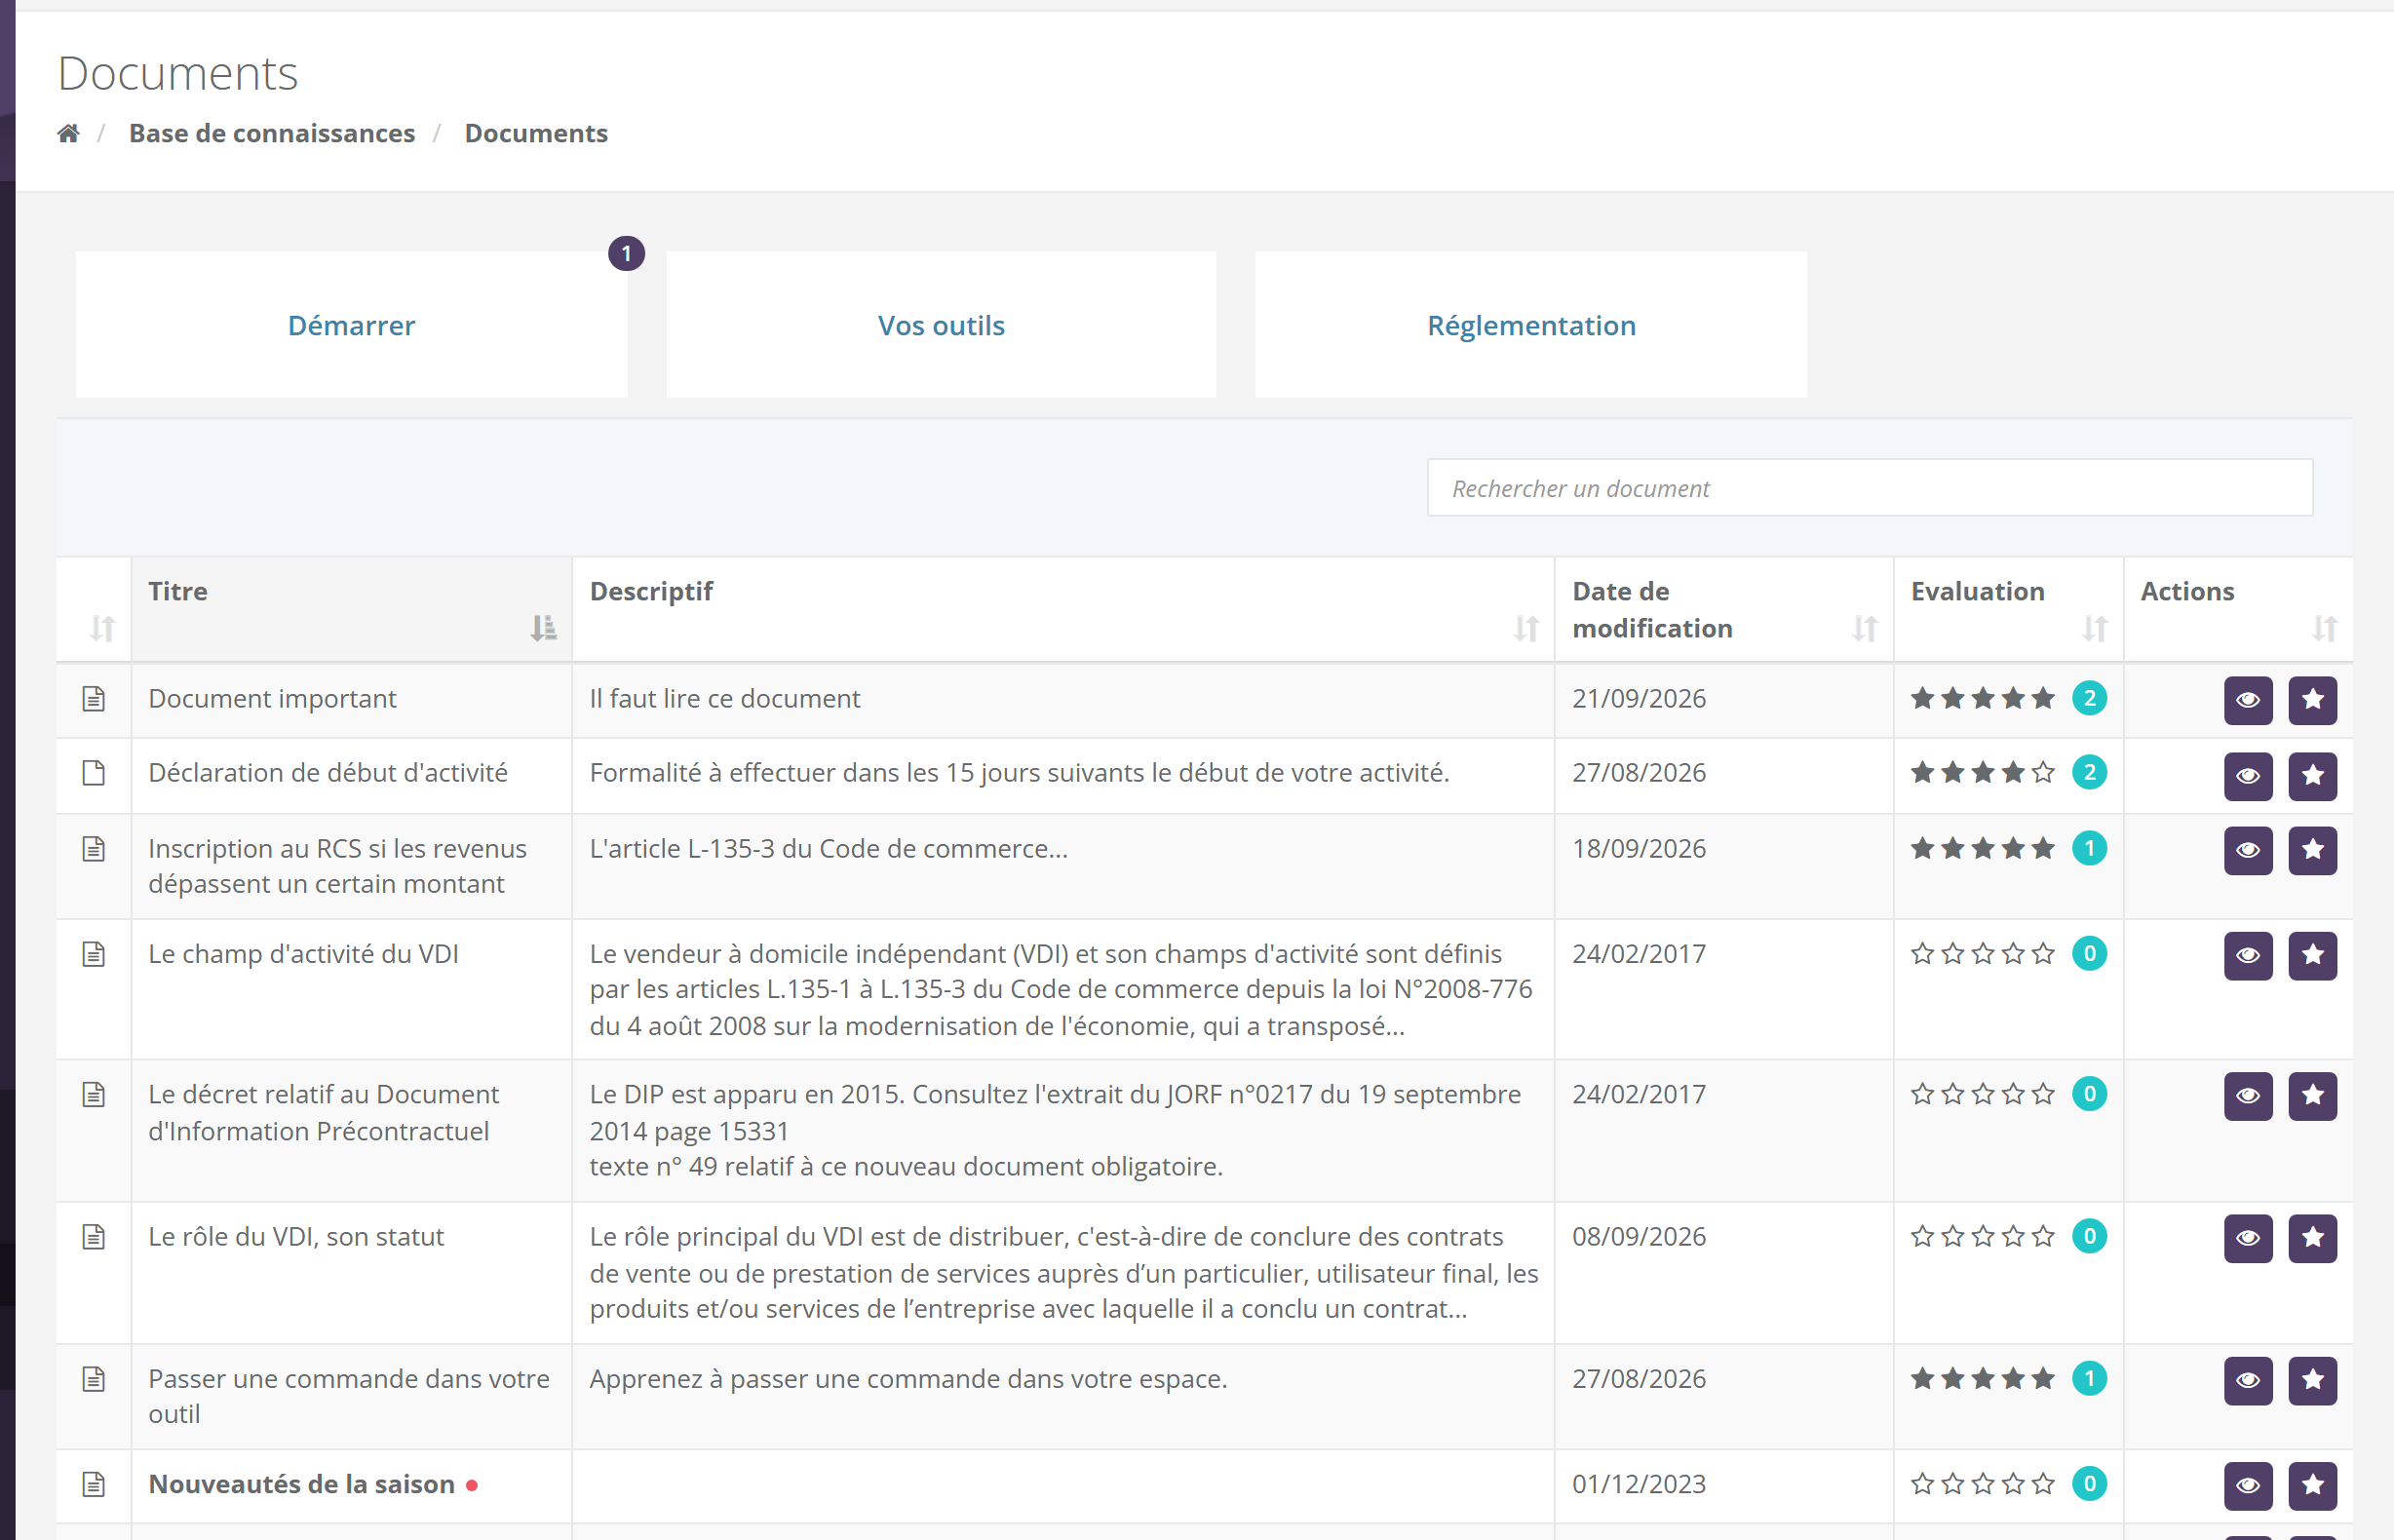Click the notification badge on Démarrer
This screenshot has height=1540, width=2394.
click(x=626, y=254)
